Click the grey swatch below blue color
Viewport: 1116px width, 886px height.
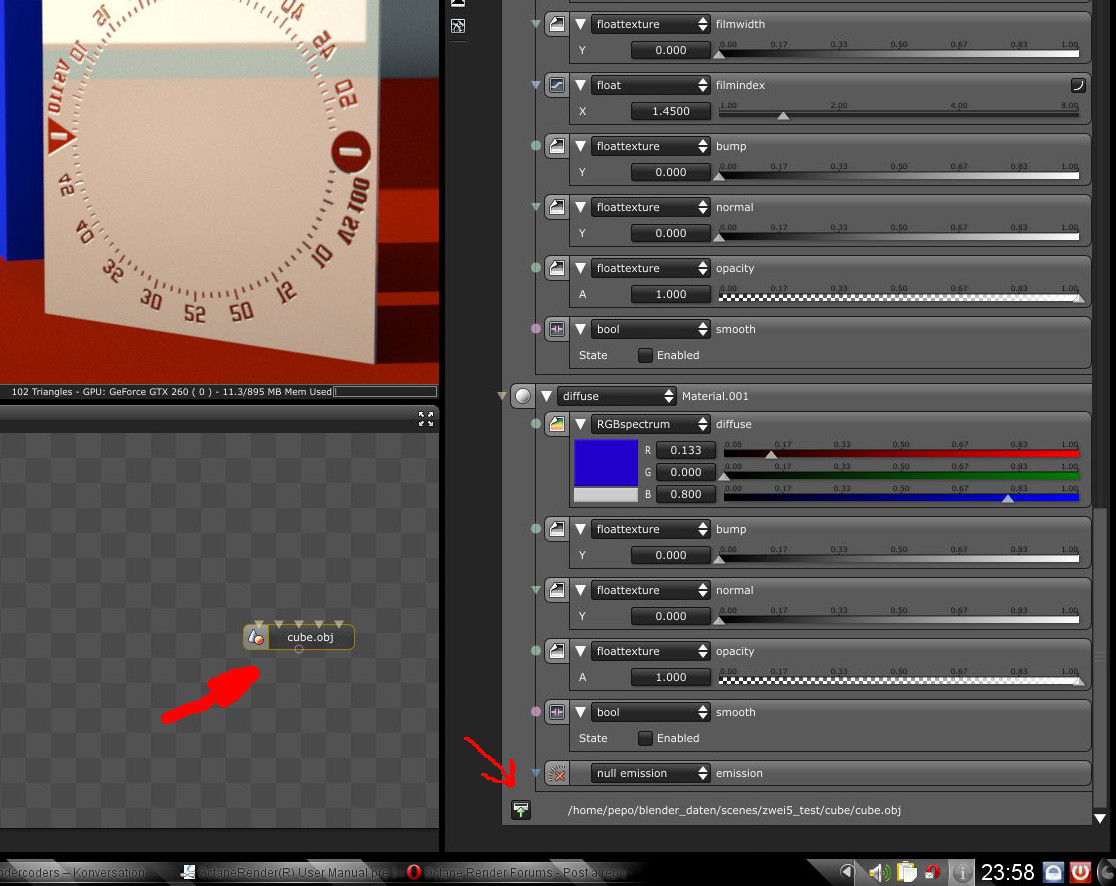coord(606,495)
